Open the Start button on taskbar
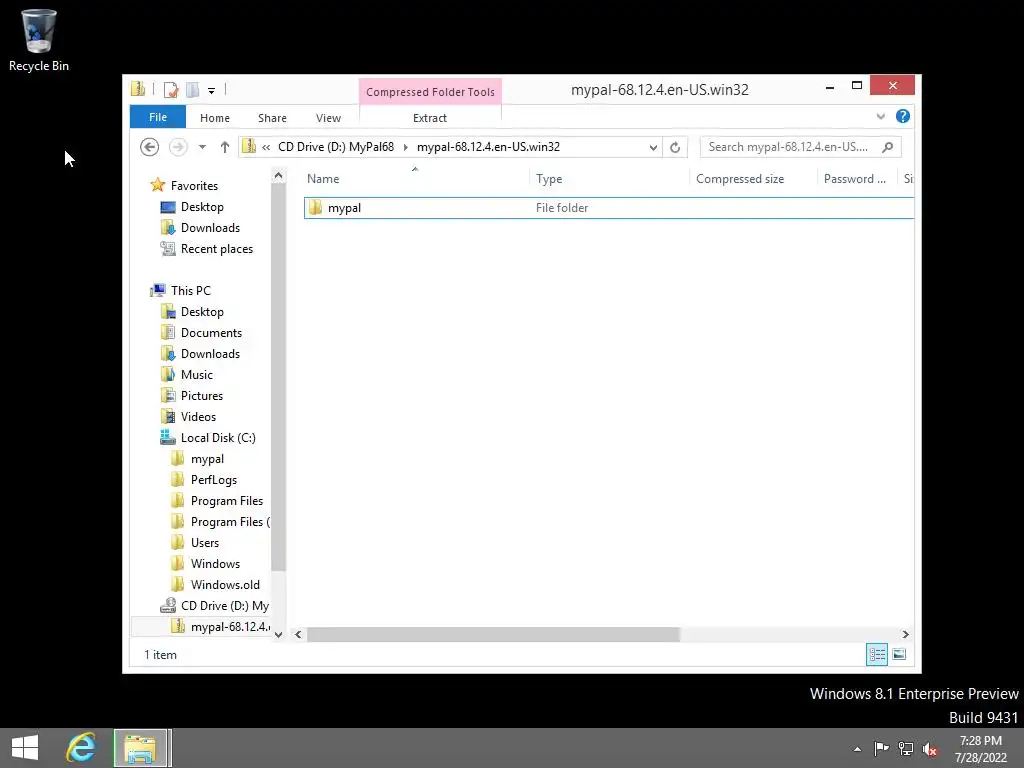The width and height of the screenshot is (1024, 768). tap(25, 748)
